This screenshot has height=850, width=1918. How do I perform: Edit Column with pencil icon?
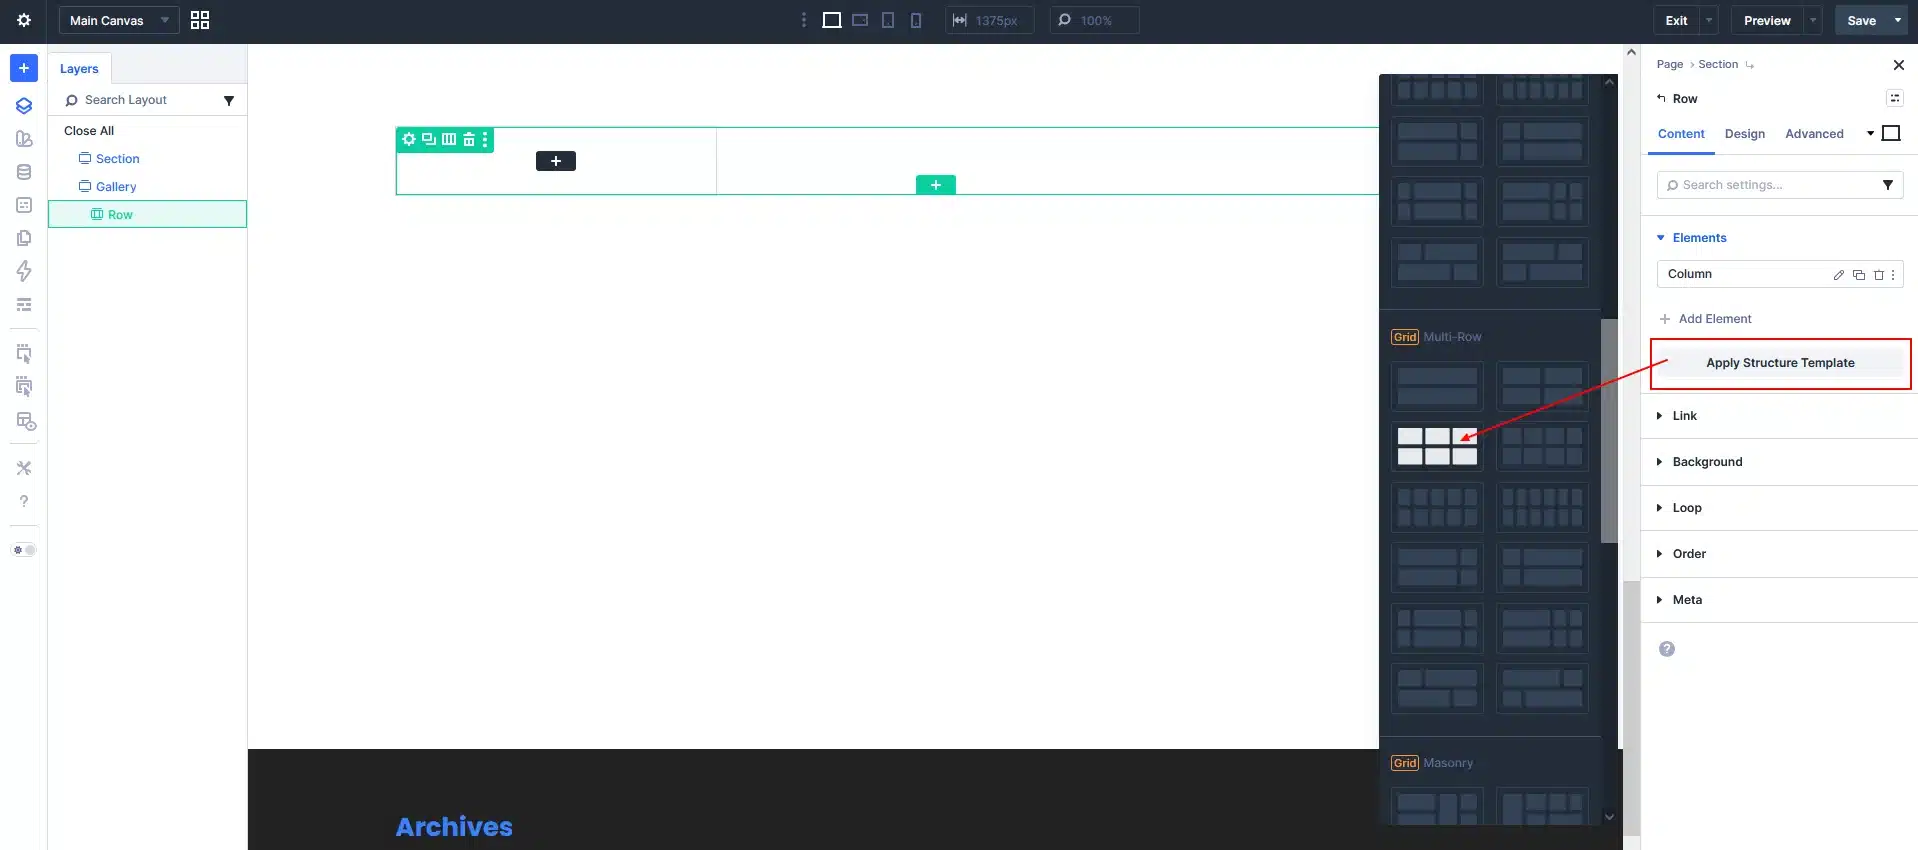point(1839,275)
